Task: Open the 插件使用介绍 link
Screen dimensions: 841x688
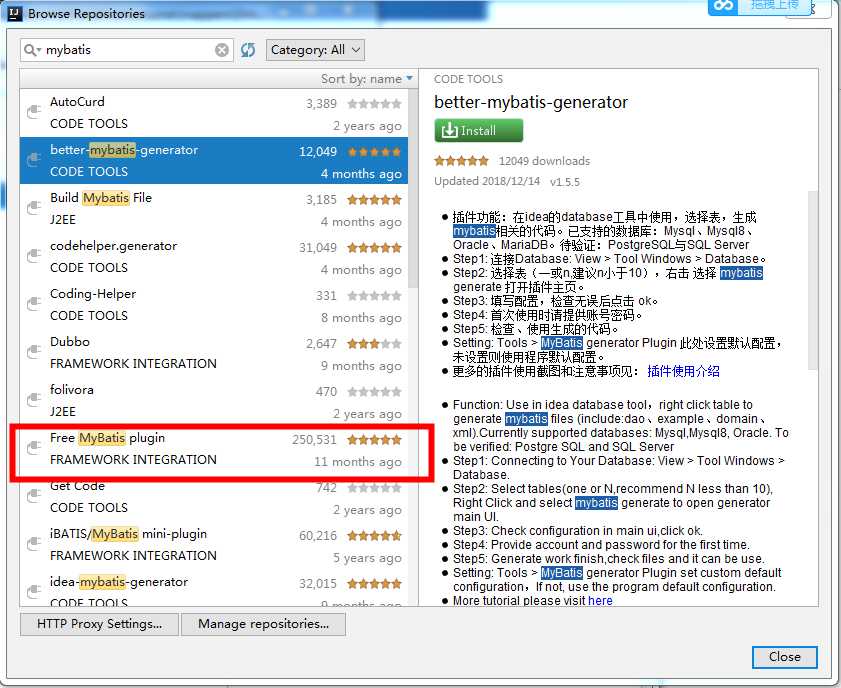Action: coord(683,371)
